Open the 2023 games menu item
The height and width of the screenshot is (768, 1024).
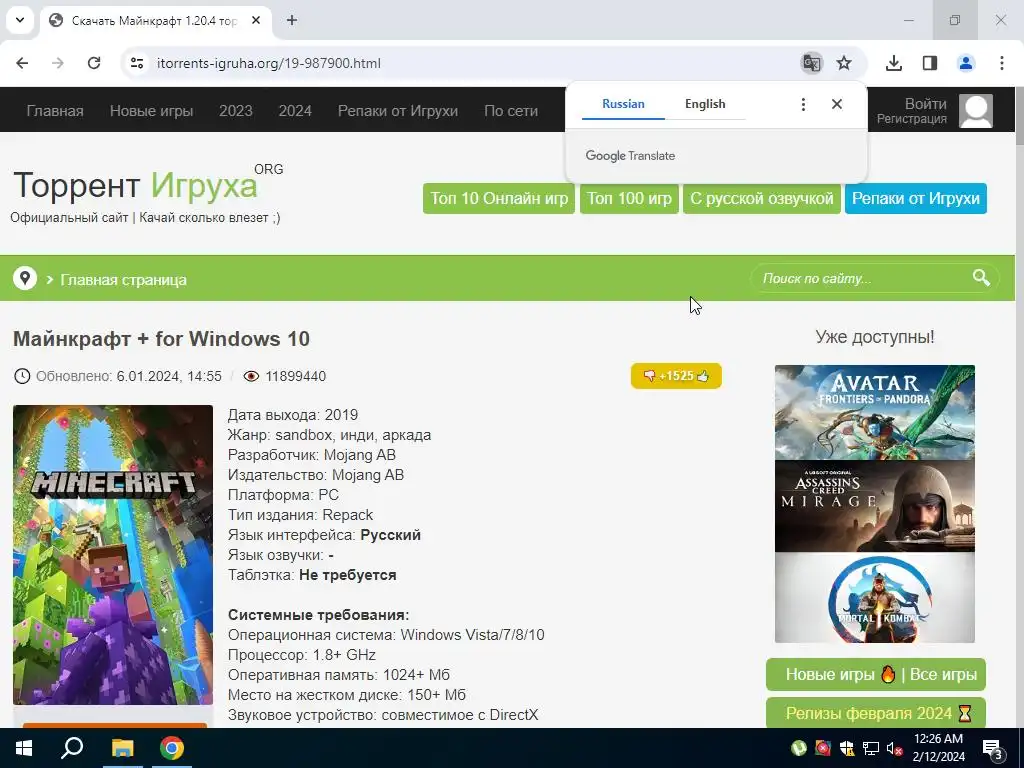236,111
